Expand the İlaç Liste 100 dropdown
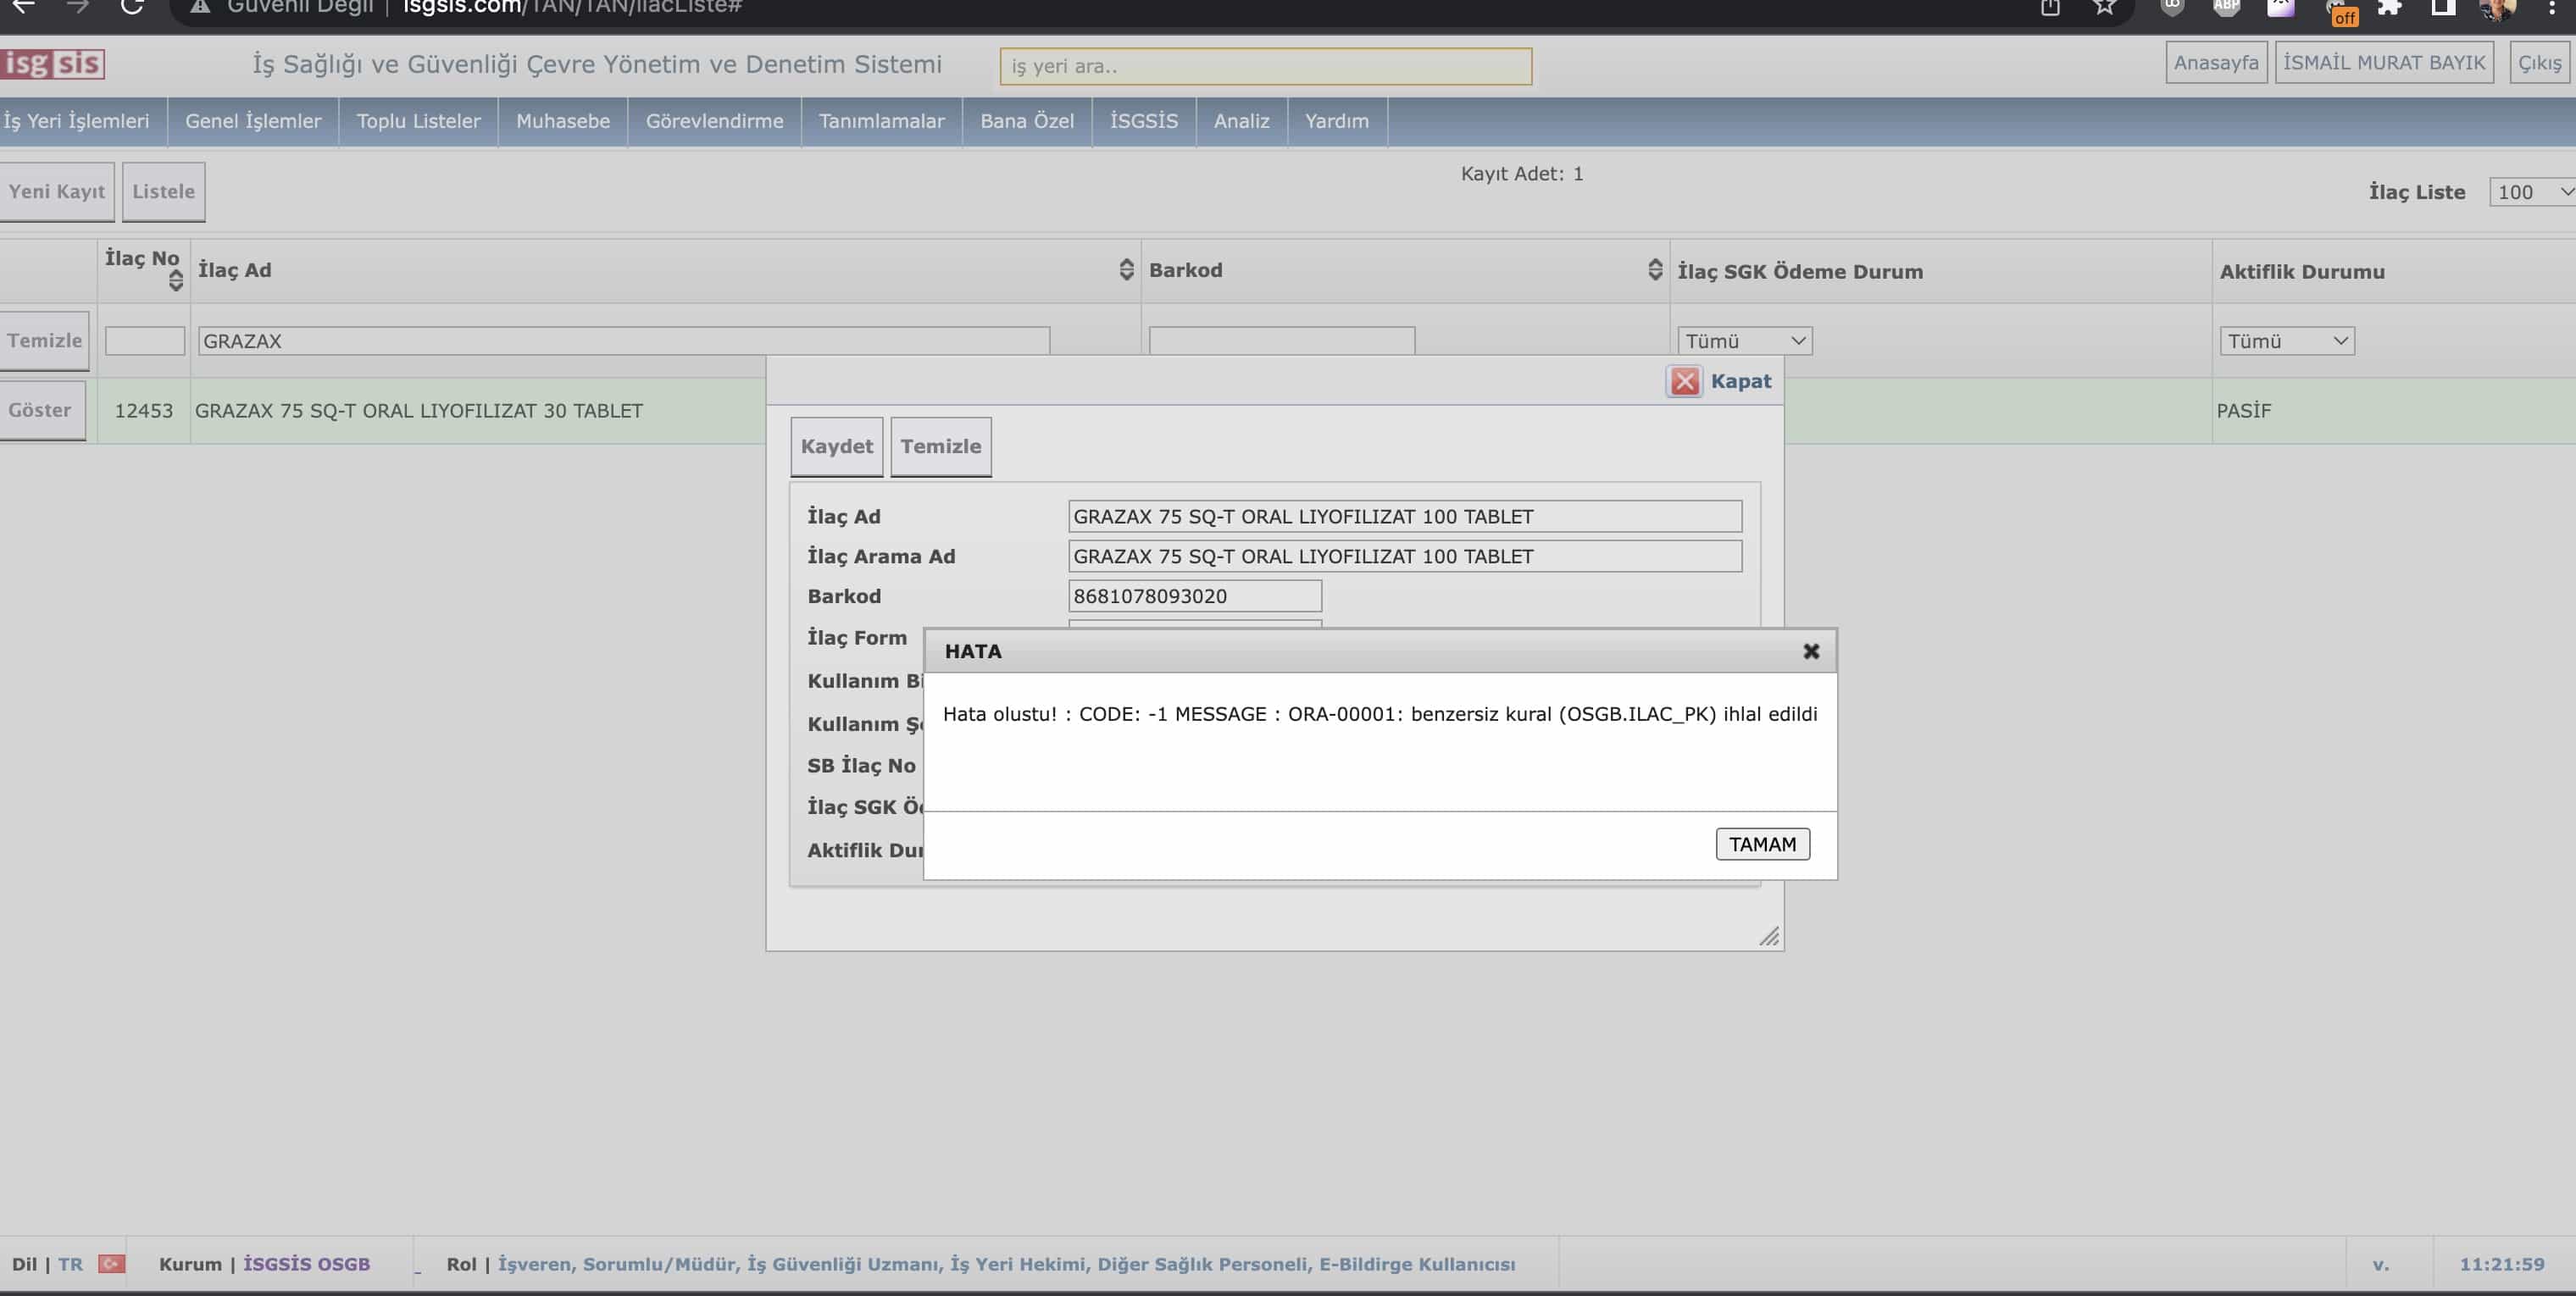 [x=2532, y=192]
